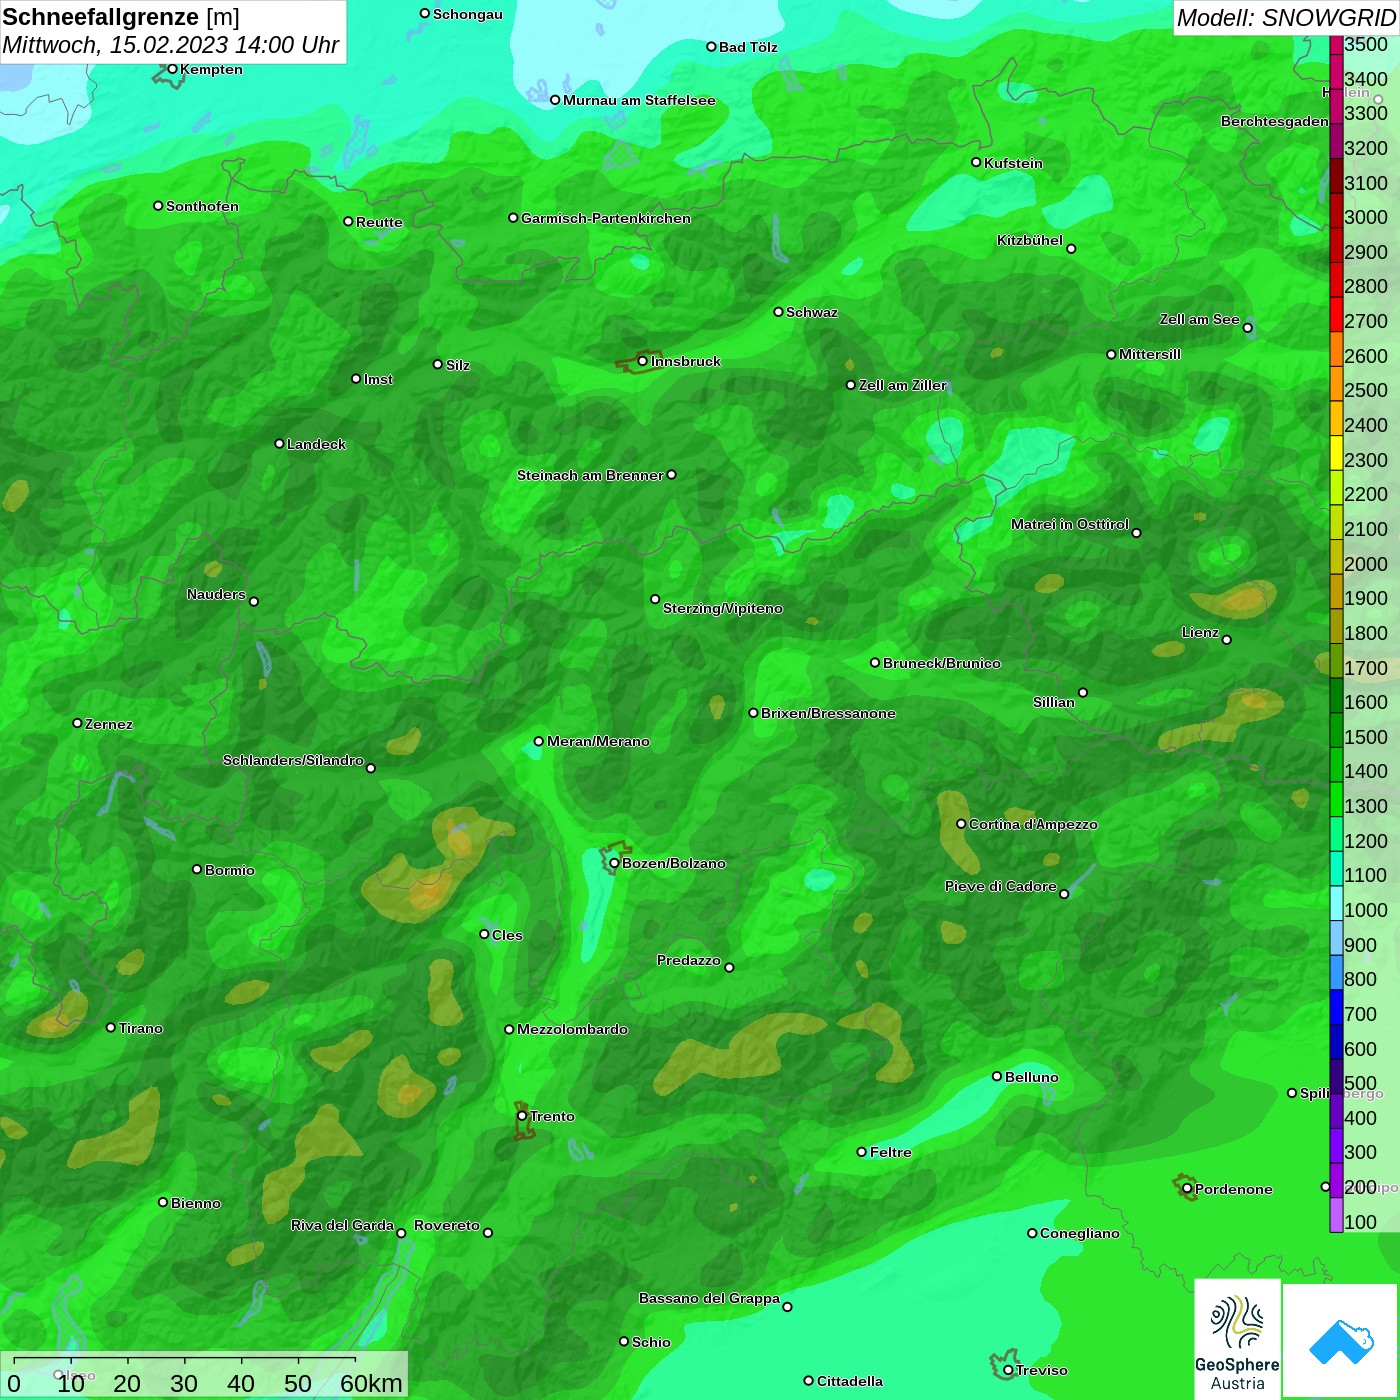Click the Cortina d'Ampezzo location dot
This screenshot has width=1400, height=1400.
(961, 824)
